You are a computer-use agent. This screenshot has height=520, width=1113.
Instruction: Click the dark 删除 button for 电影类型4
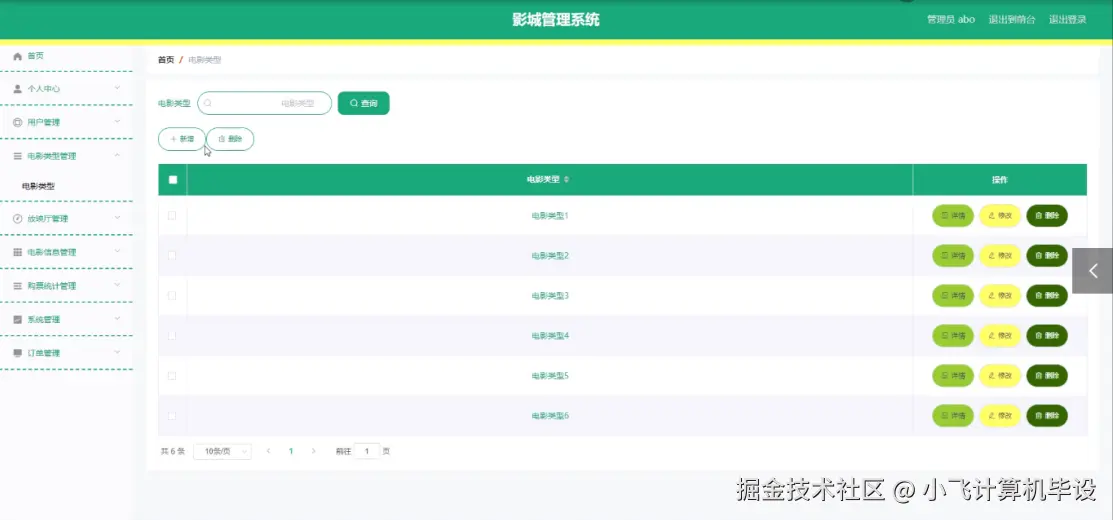click(x=1047, y=336)
